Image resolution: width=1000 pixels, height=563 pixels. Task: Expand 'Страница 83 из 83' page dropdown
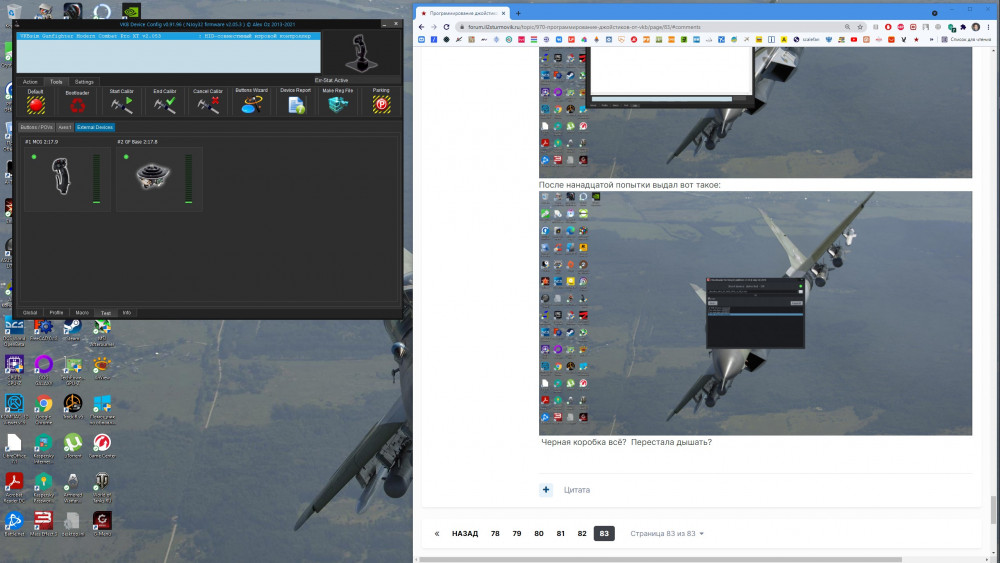pyautogui.click(x=667, y=534)
